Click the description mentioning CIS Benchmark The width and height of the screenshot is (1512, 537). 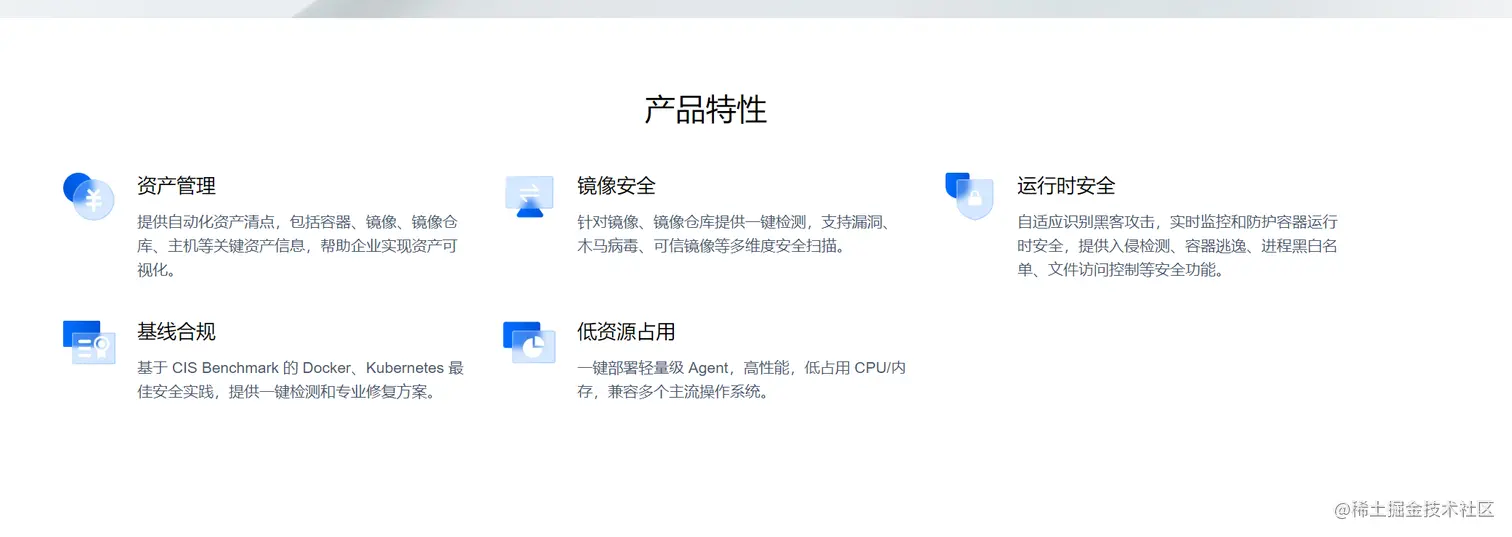(x=300, y=380)
